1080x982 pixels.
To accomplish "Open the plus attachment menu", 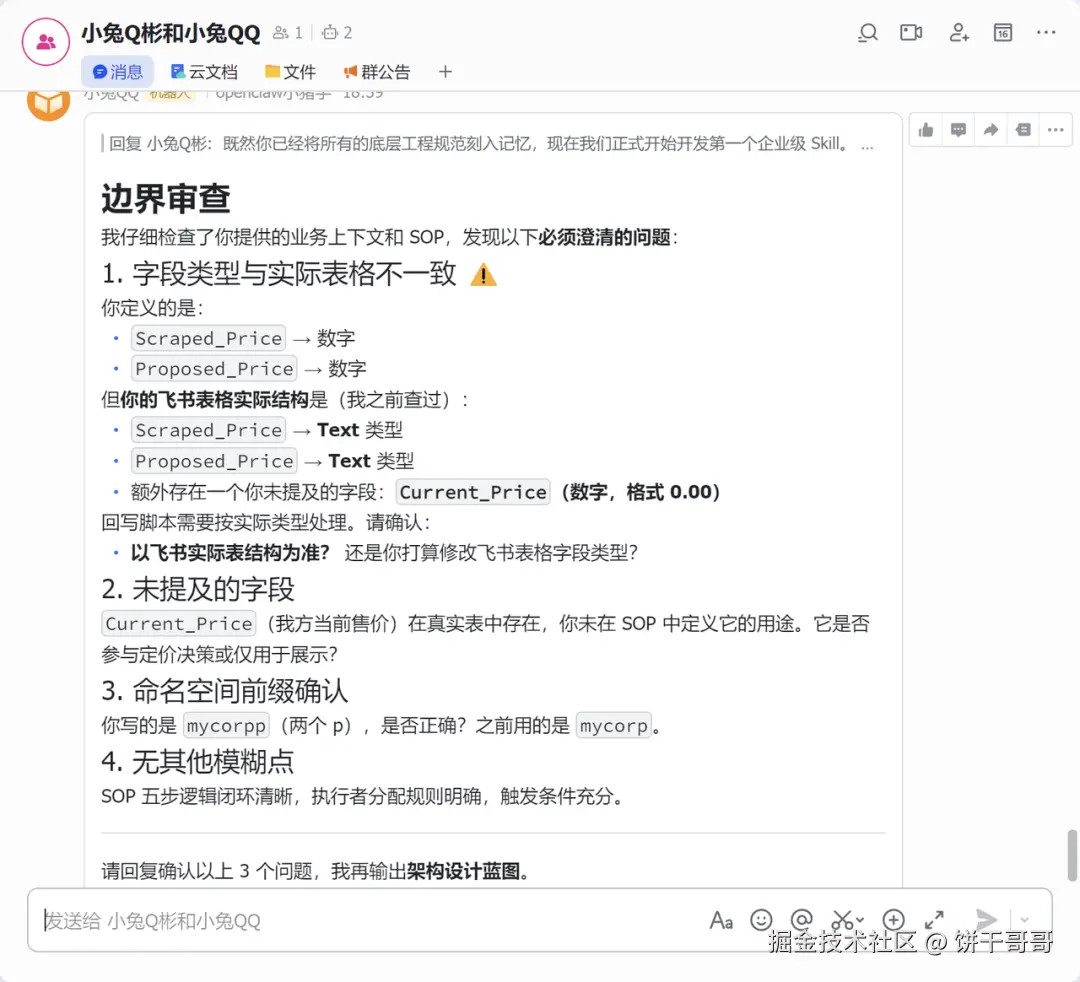I will pos(893,920).
